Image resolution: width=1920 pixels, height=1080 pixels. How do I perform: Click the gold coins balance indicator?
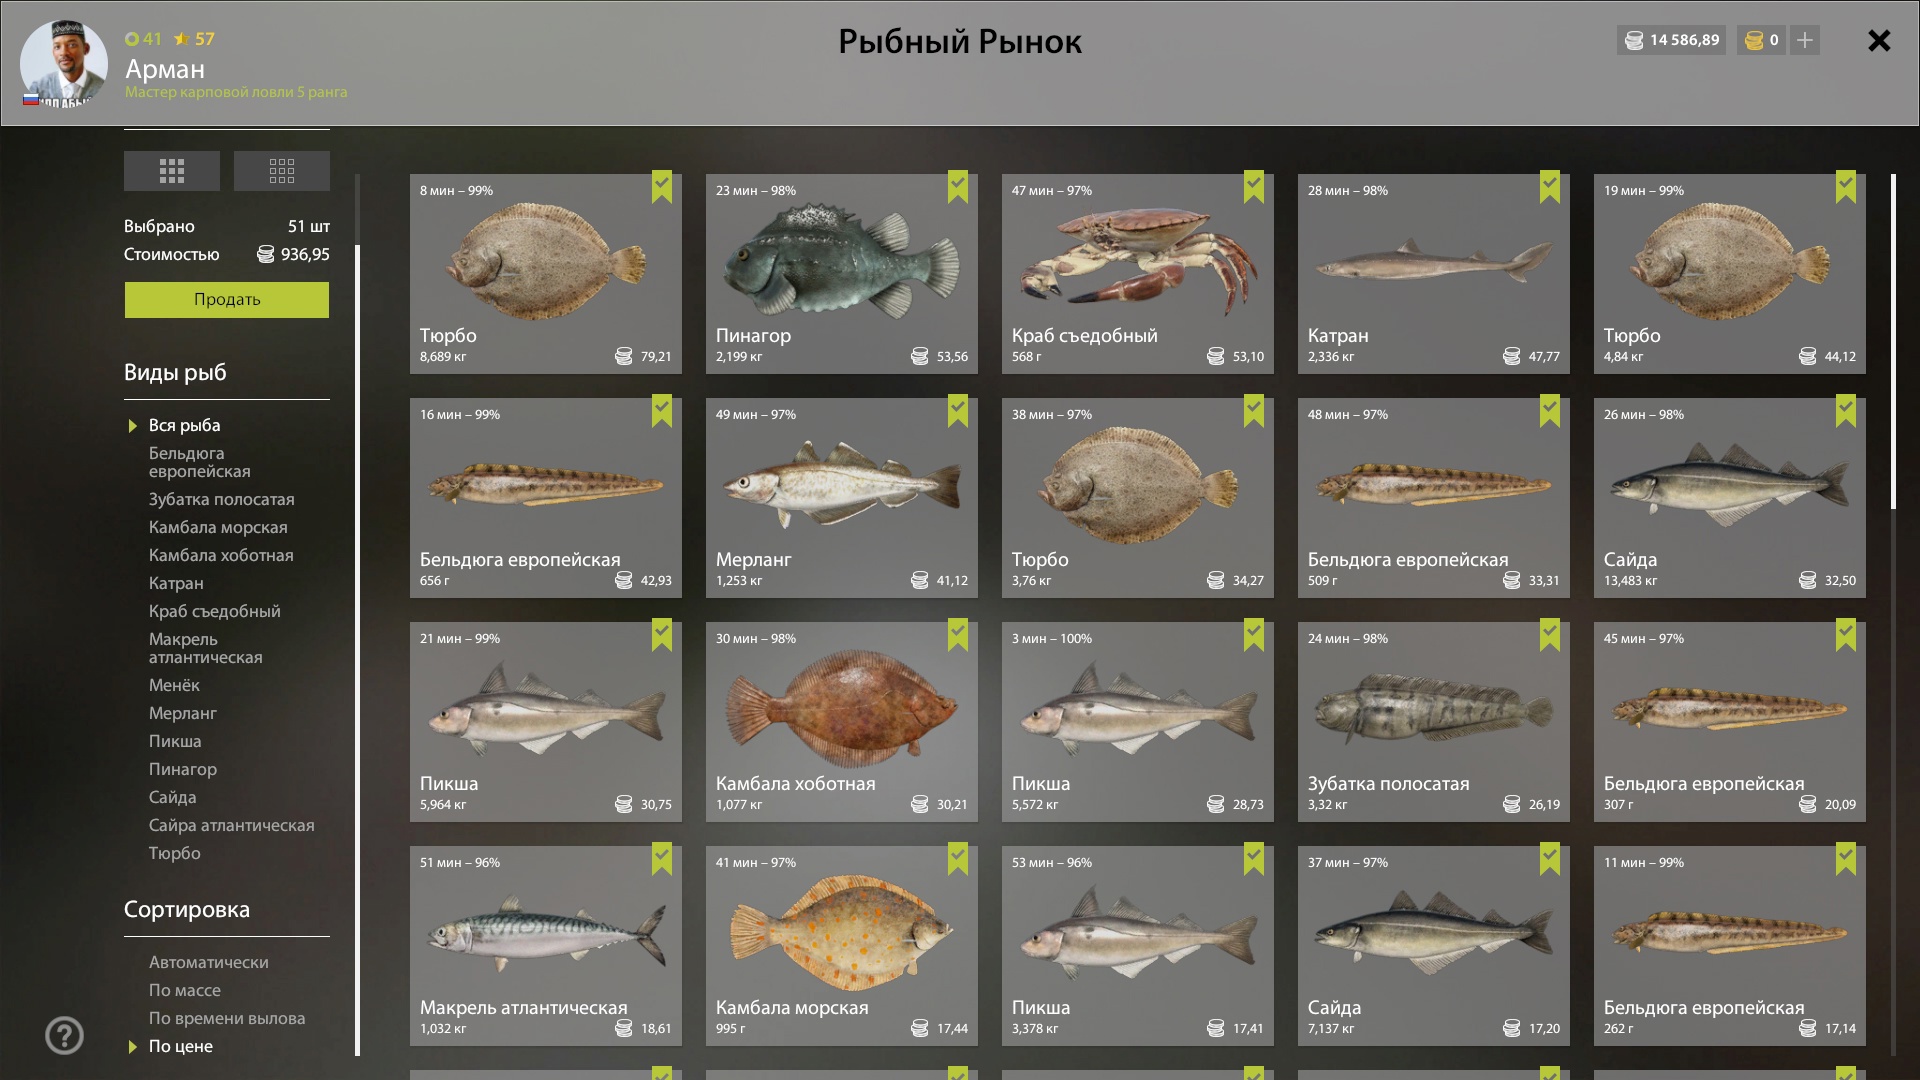[1762, 40]
